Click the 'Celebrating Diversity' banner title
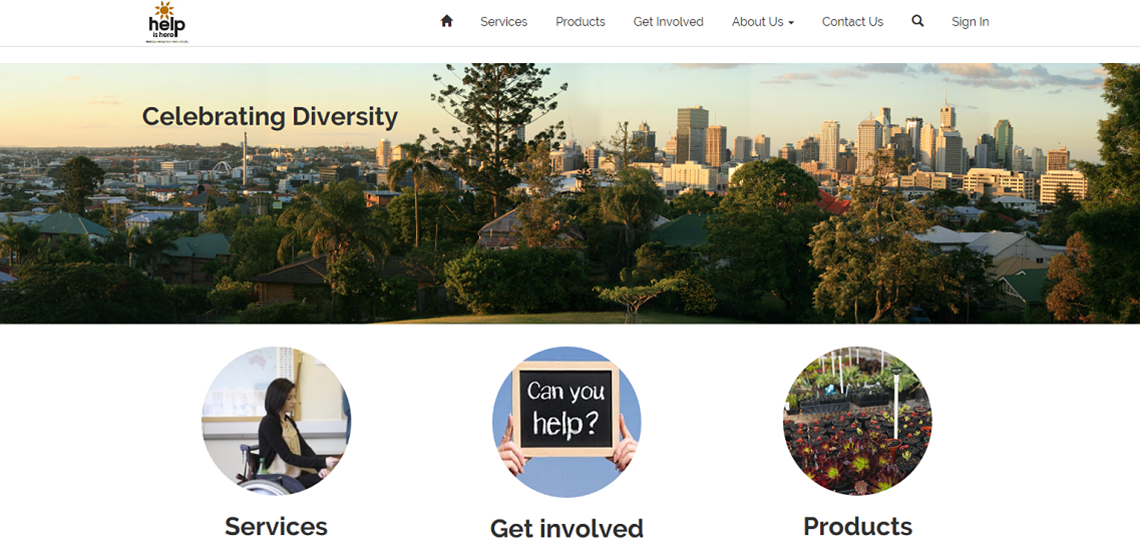 270,117
